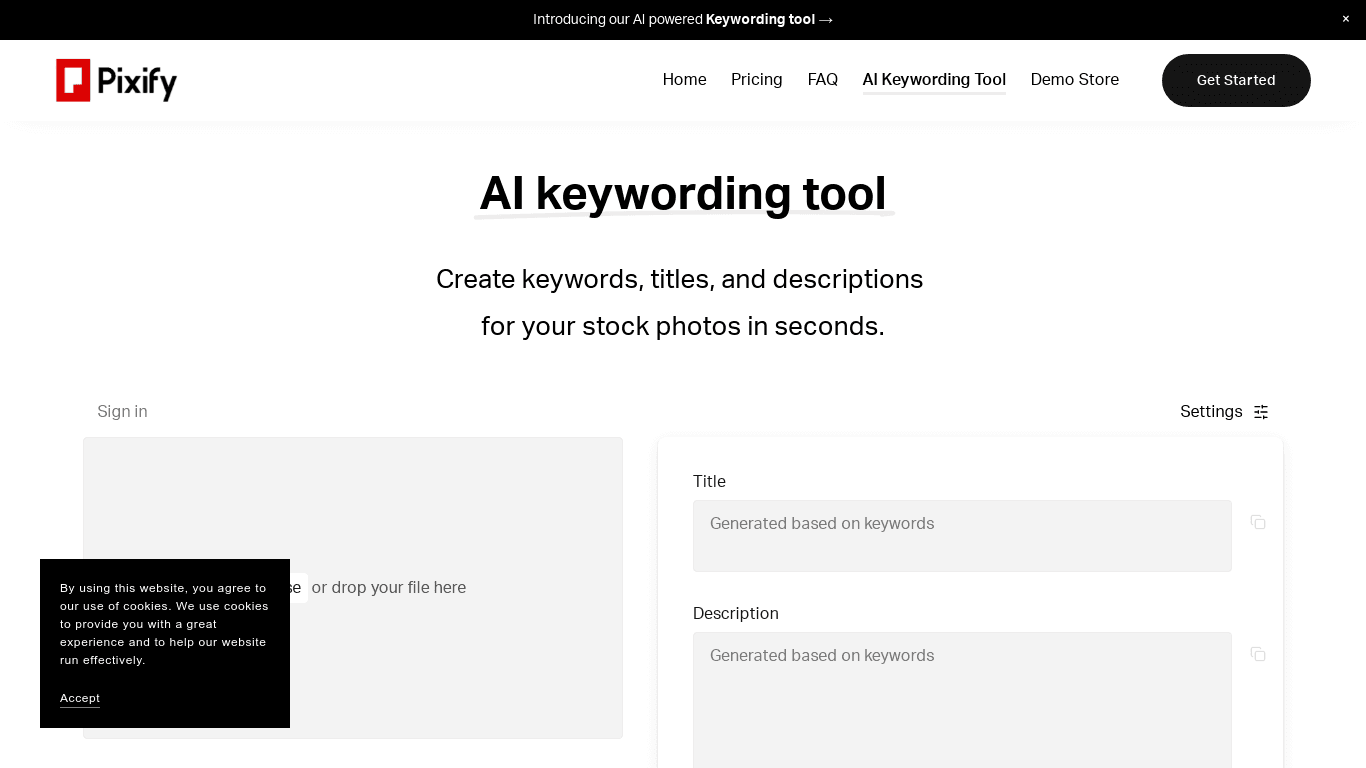Open the Settings label above the form

[1210, 412]
